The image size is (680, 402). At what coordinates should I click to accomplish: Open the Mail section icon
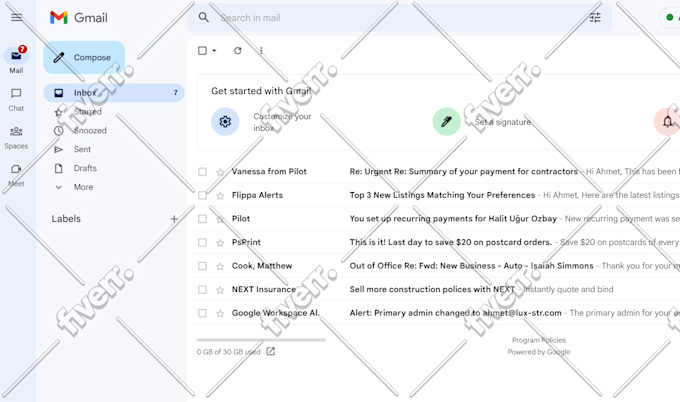16,56
